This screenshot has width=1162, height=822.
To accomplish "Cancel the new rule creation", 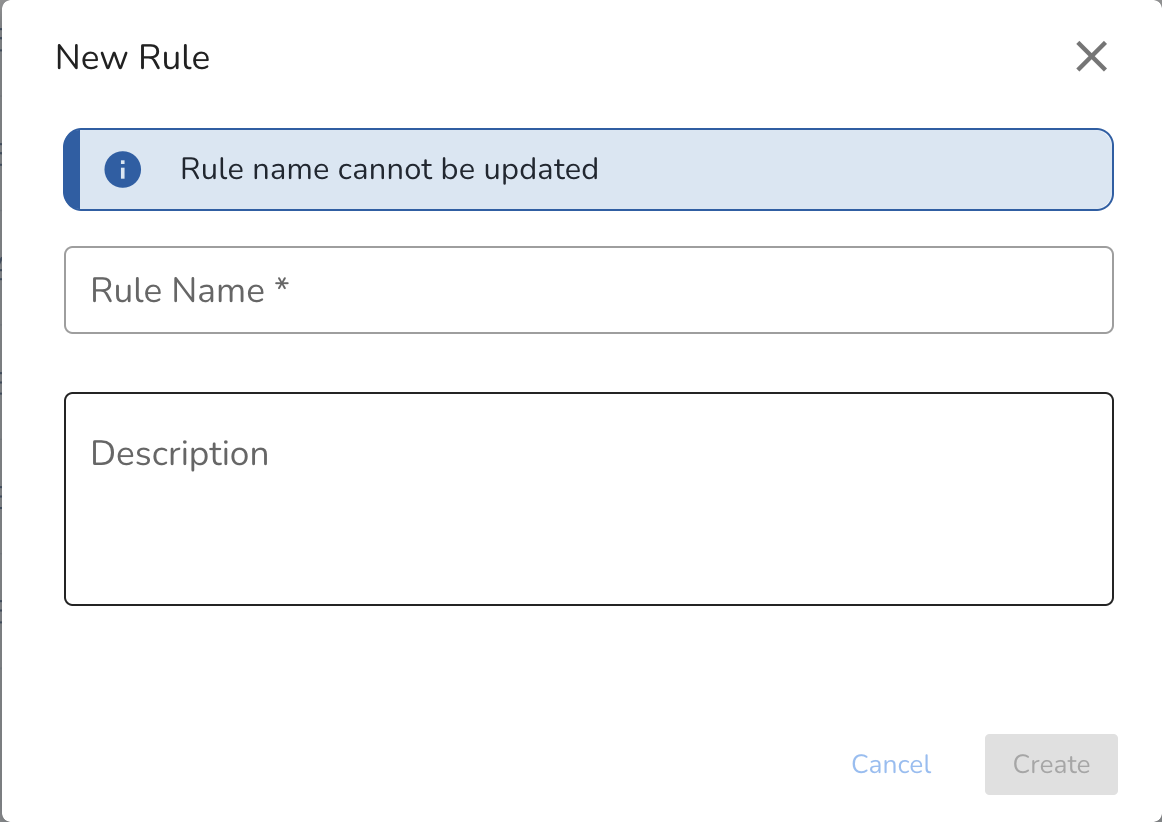I will tap(891, 764).
